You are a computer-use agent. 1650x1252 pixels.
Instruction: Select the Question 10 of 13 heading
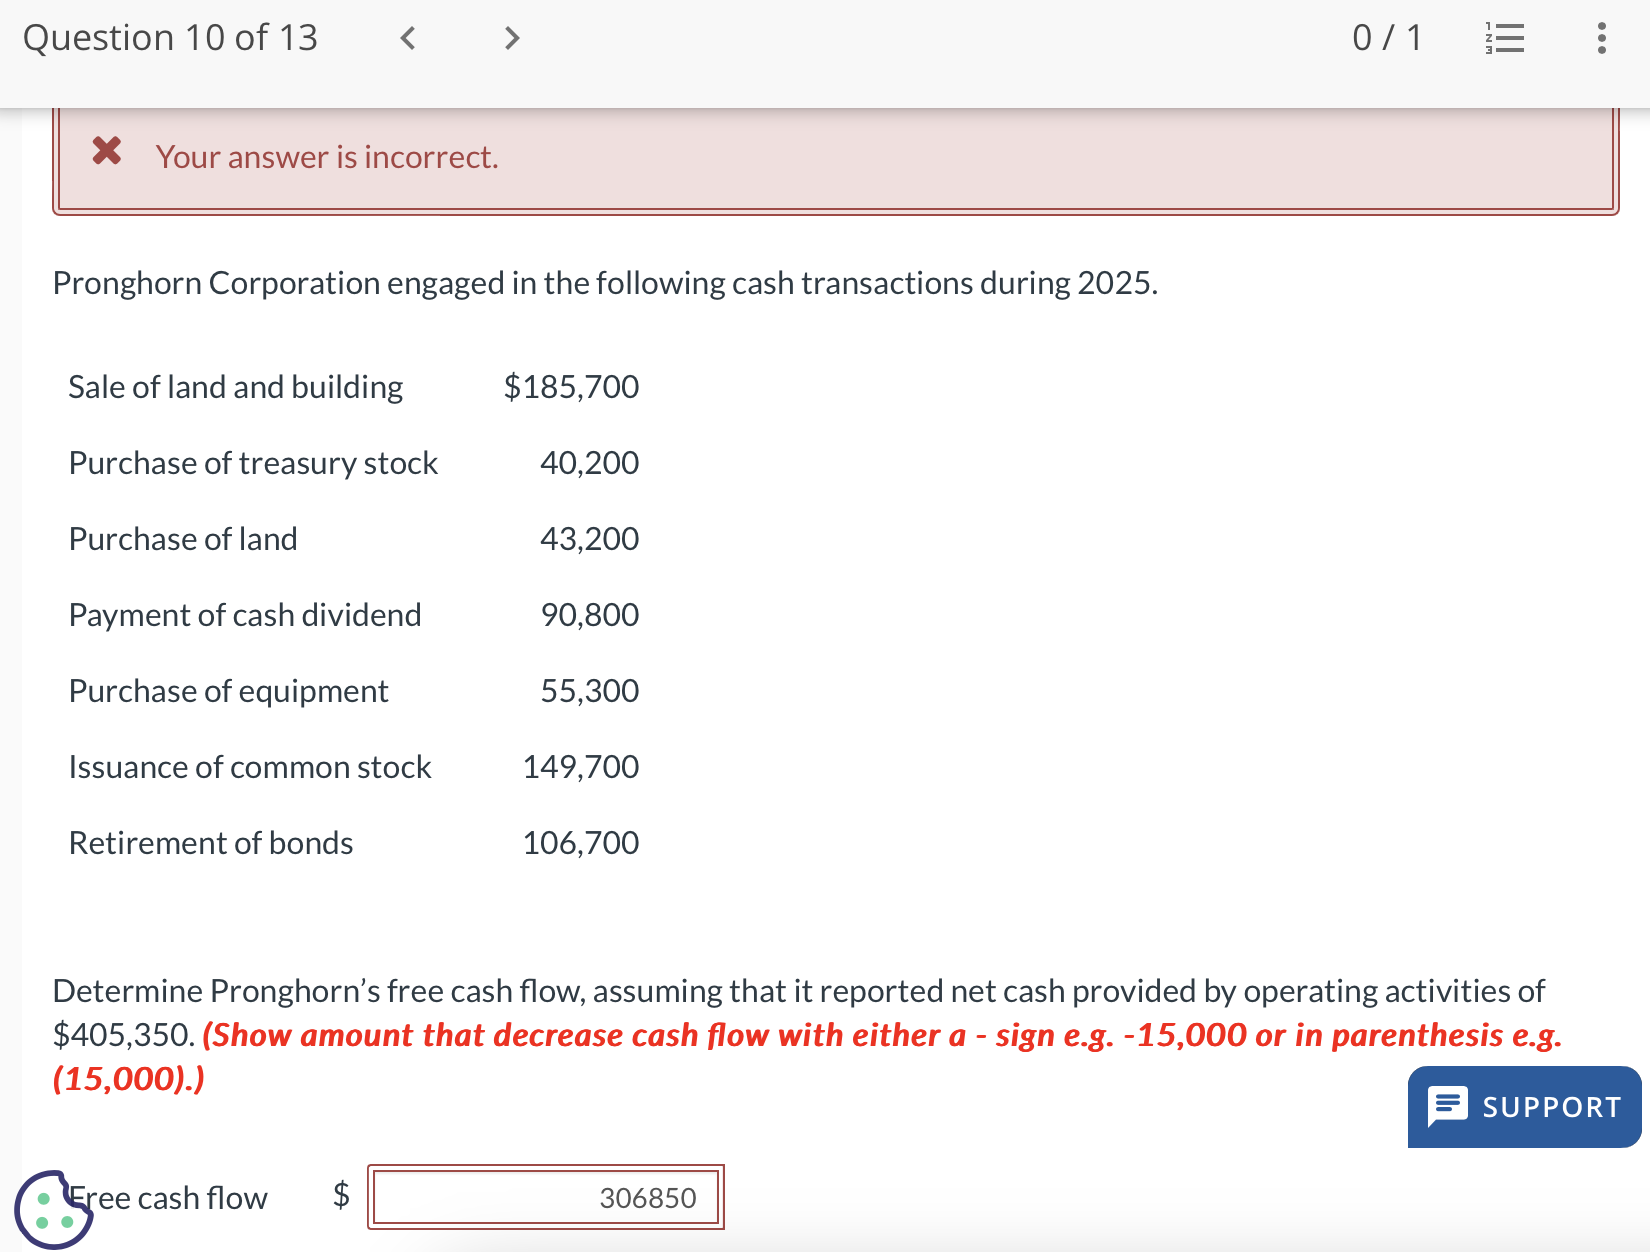(x=170, y=38)
